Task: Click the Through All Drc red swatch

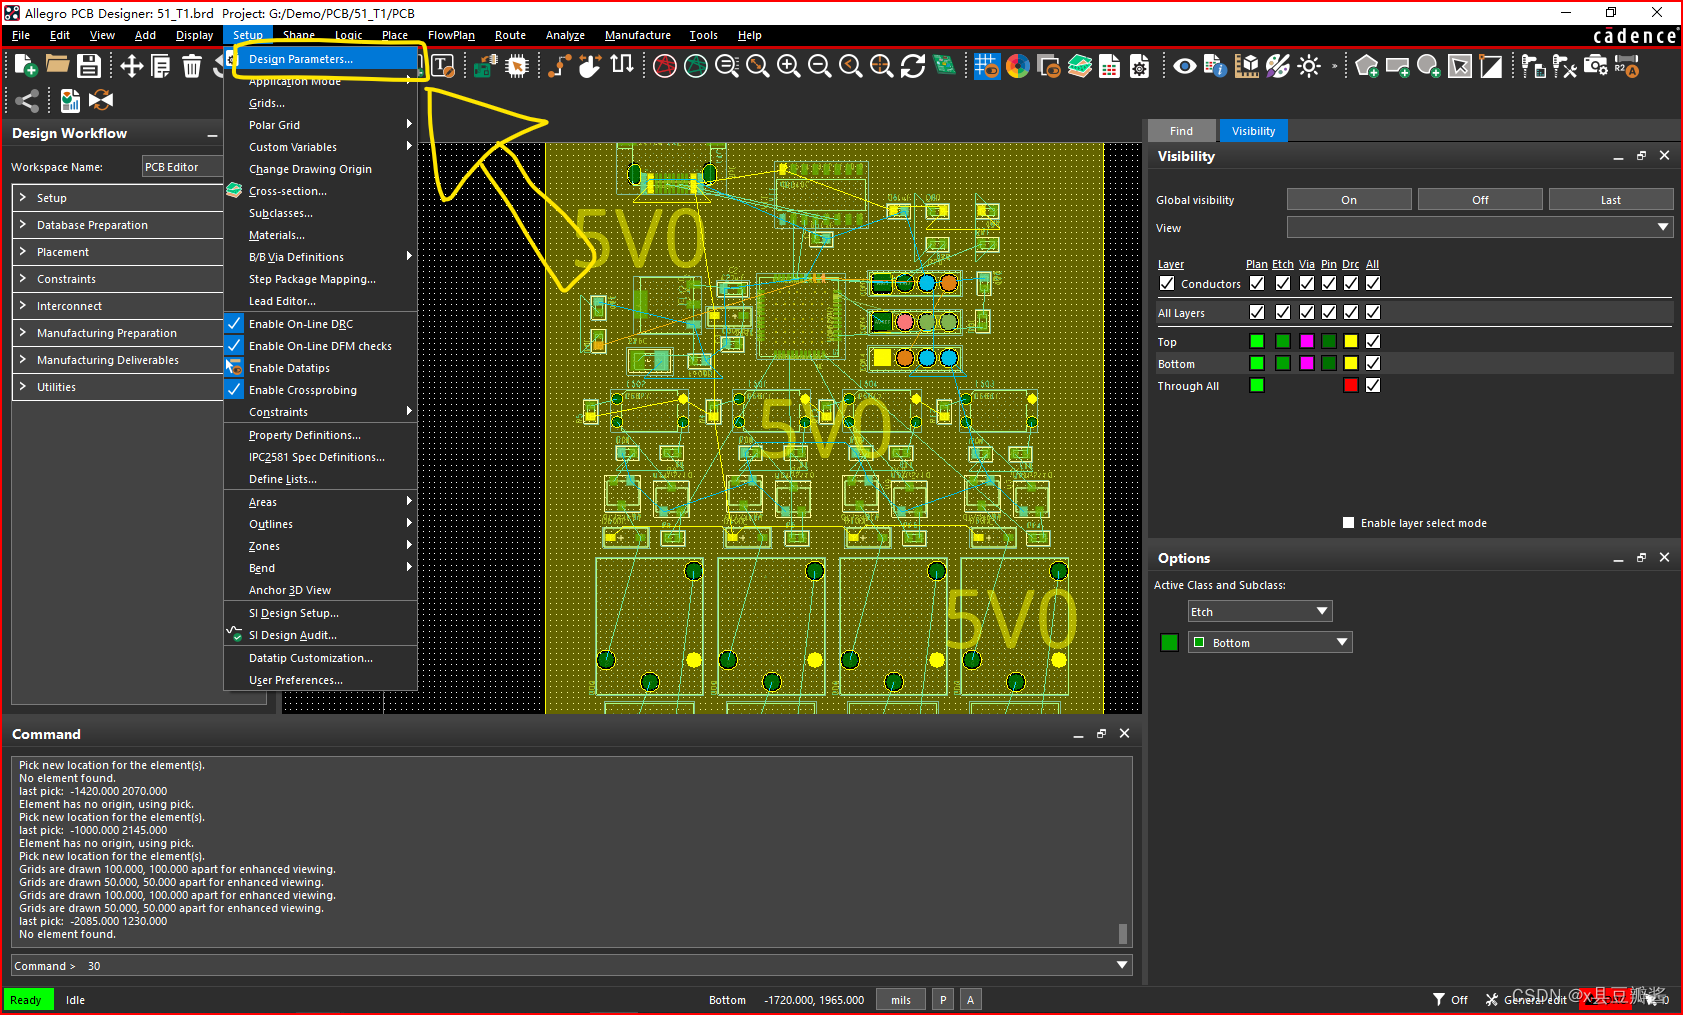Action: tap(1351, 385)
